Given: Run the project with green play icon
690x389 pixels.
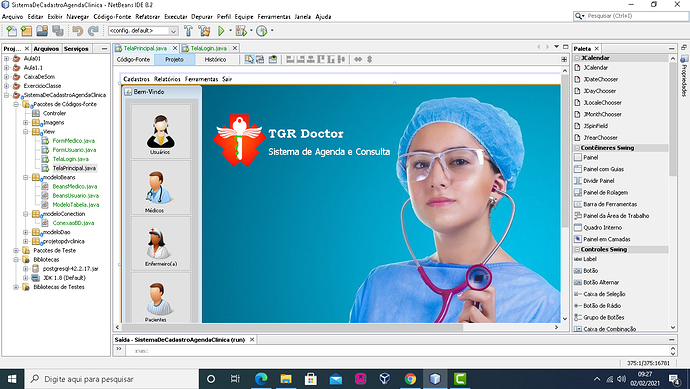Looking at the screenshot, I should (x=221, y=31).
